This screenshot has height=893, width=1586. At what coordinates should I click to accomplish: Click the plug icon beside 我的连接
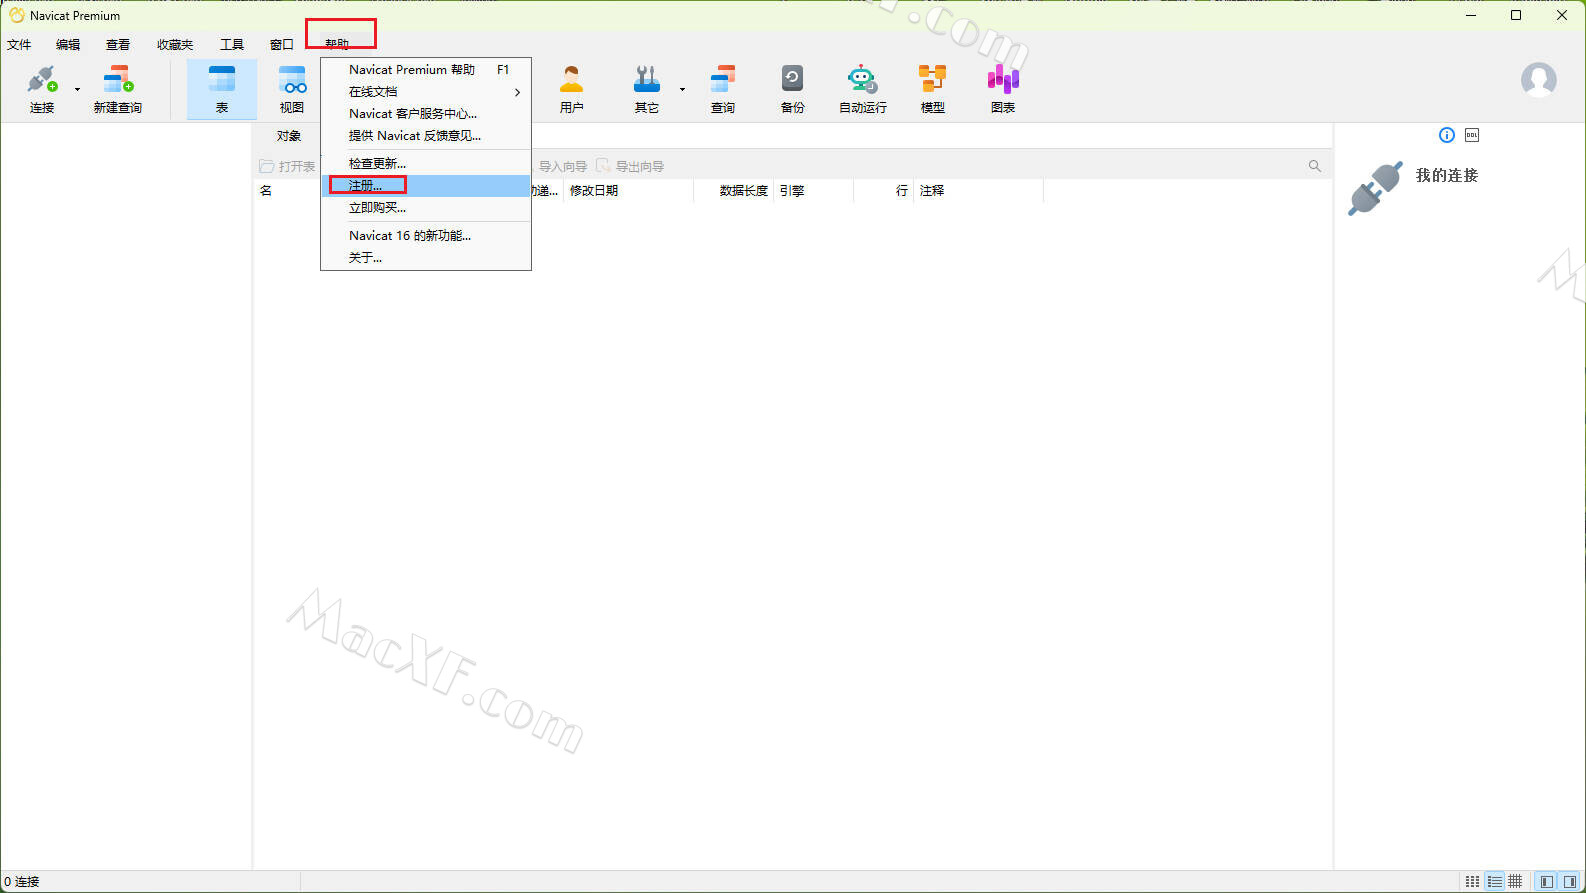tap(1374, 189)
